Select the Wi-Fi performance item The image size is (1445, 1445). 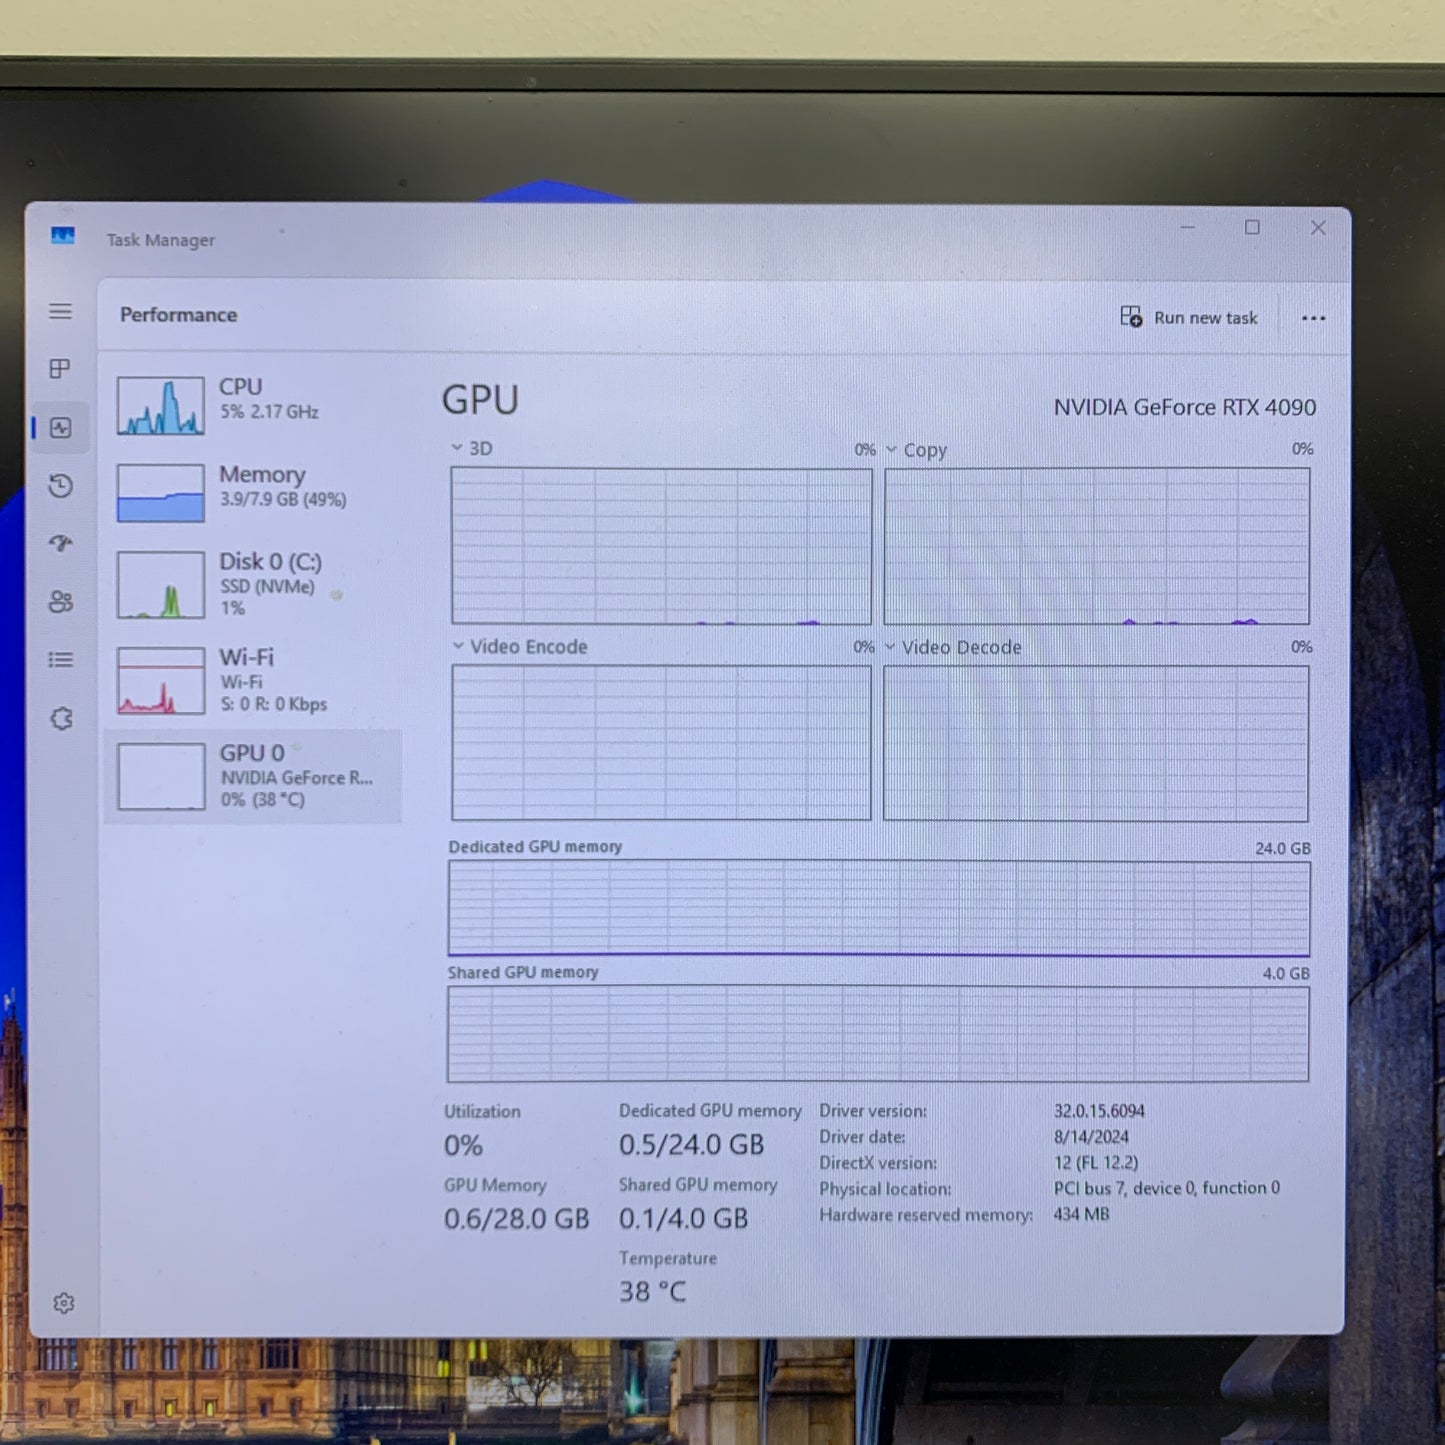pyautogui.click(x=253, y=680)
